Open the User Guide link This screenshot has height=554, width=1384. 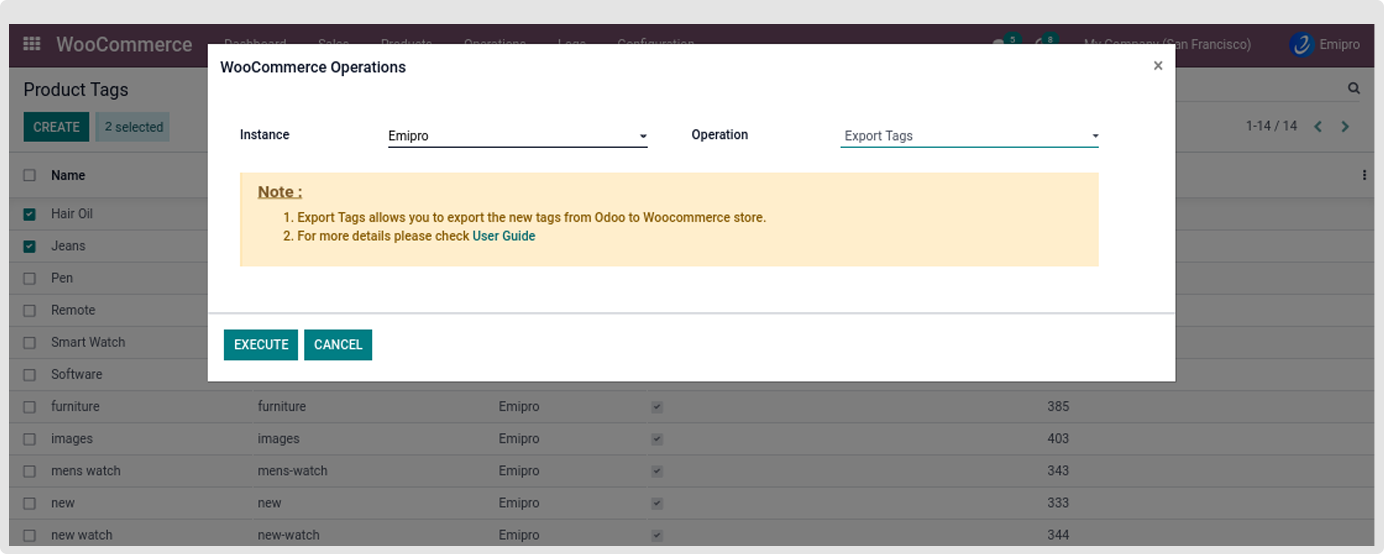pos(504,236)
